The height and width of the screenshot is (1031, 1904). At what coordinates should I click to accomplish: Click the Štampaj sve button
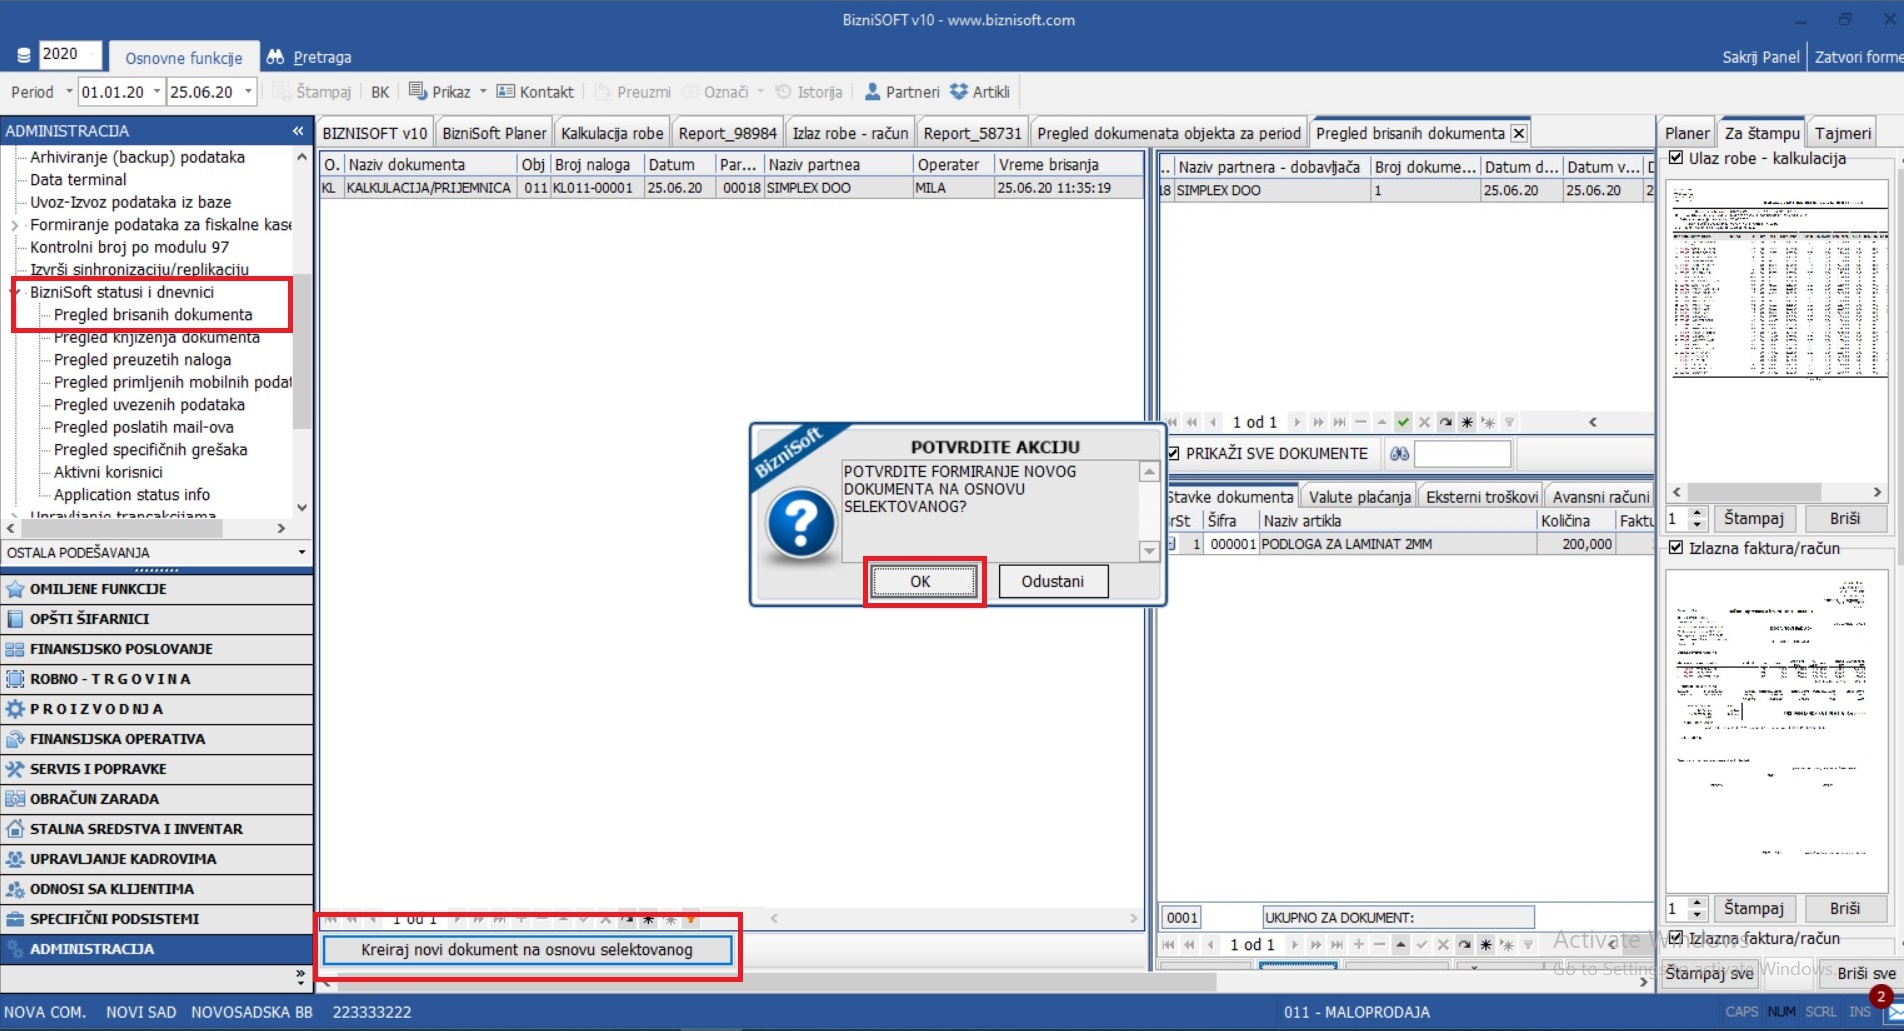coord(1709,973)
